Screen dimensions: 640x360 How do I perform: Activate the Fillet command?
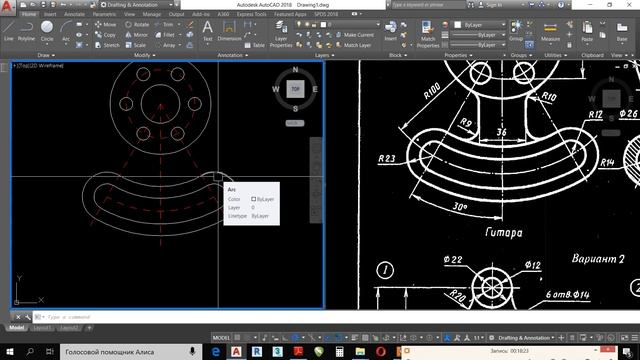(165, 35)
